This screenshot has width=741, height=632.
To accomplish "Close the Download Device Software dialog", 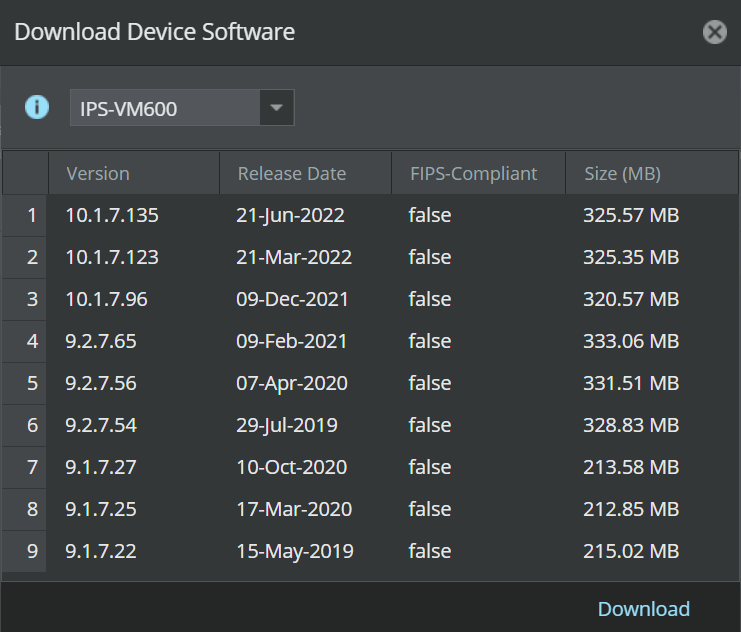I will 715,32.
